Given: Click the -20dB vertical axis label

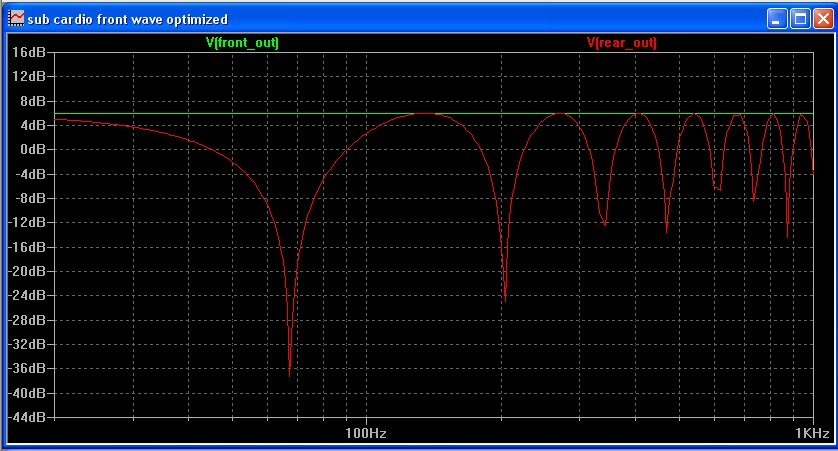Looking at the screenshot, I should (x=27, y=271).
